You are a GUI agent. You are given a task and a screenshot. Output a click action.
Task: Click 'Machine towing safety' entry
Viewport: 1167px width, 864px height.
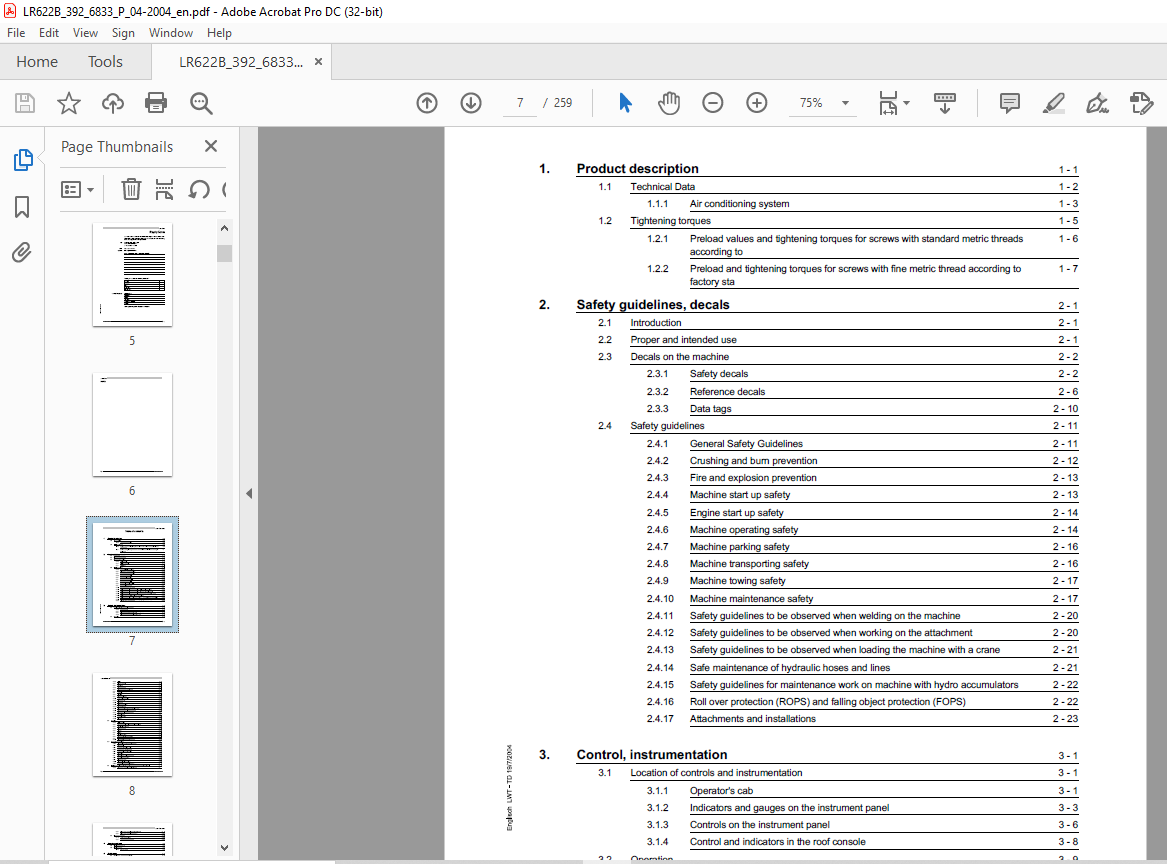pyautogui.click(x=737, y=581)
